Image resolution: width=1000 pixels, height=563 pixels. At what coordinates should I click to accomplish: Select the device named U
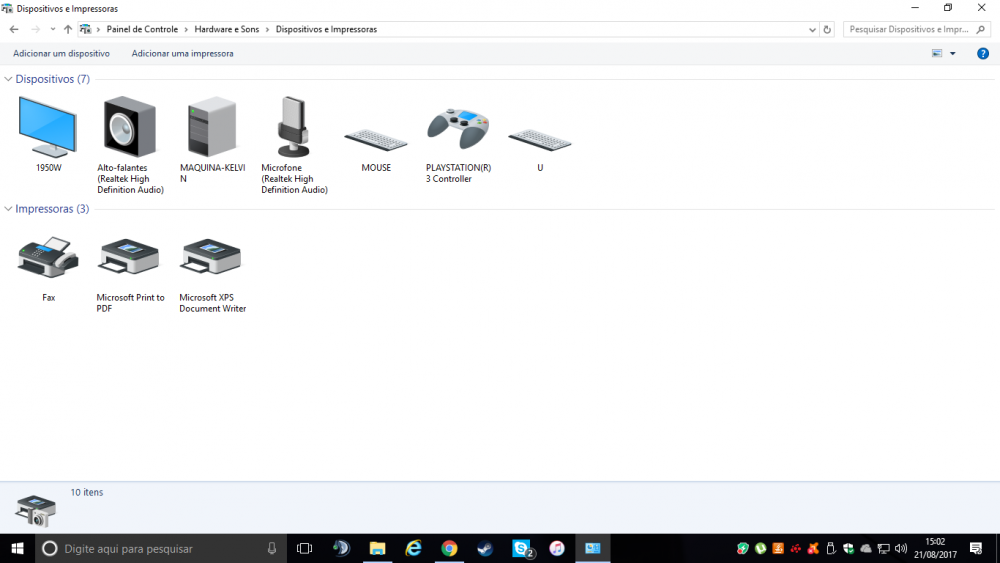pyautogui.click(x=540, y=139)
